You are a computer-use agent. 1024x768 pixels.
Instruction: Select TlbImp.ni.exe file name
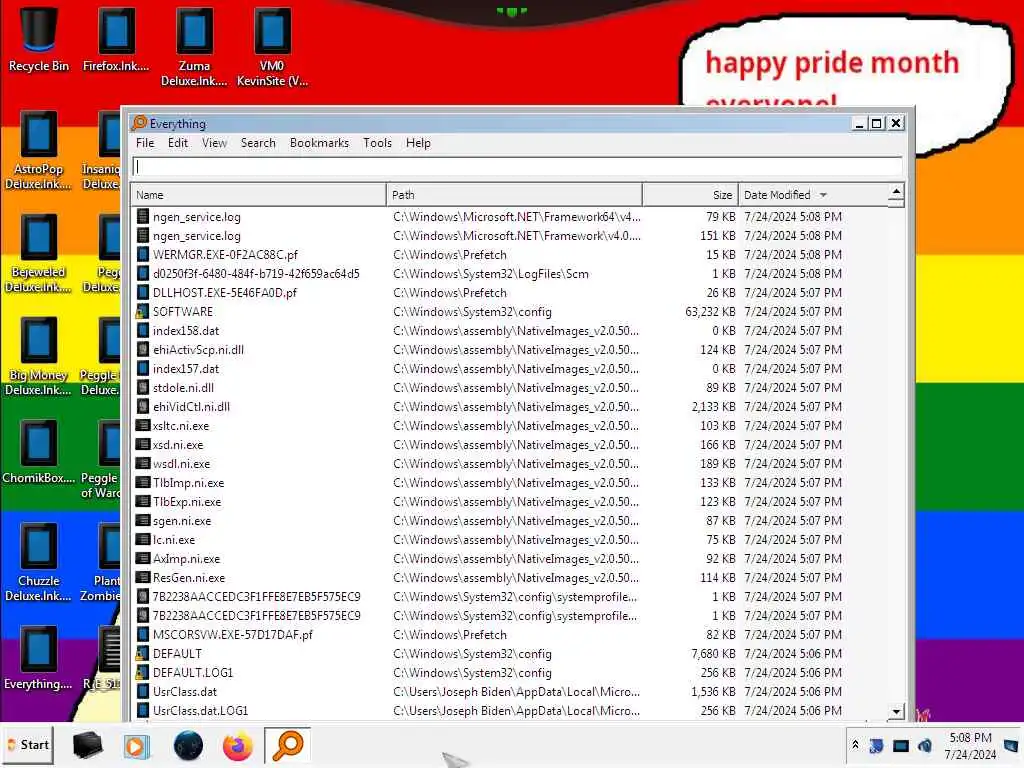coord(188,483)
